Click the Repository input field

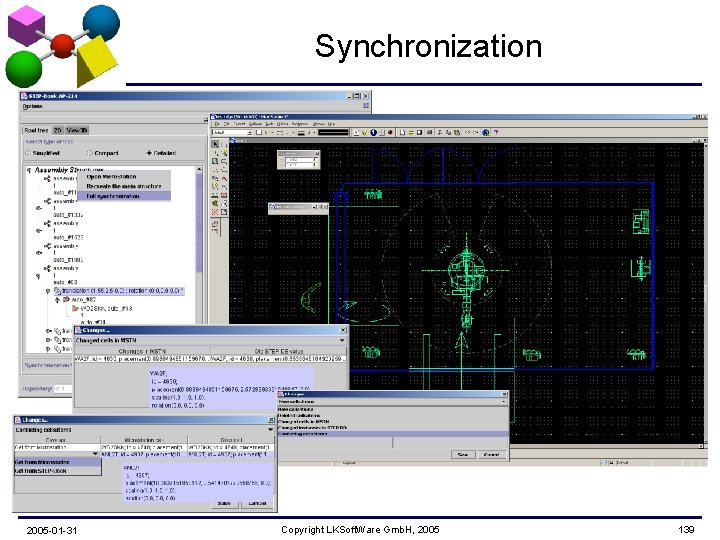(x=63, y=388)
